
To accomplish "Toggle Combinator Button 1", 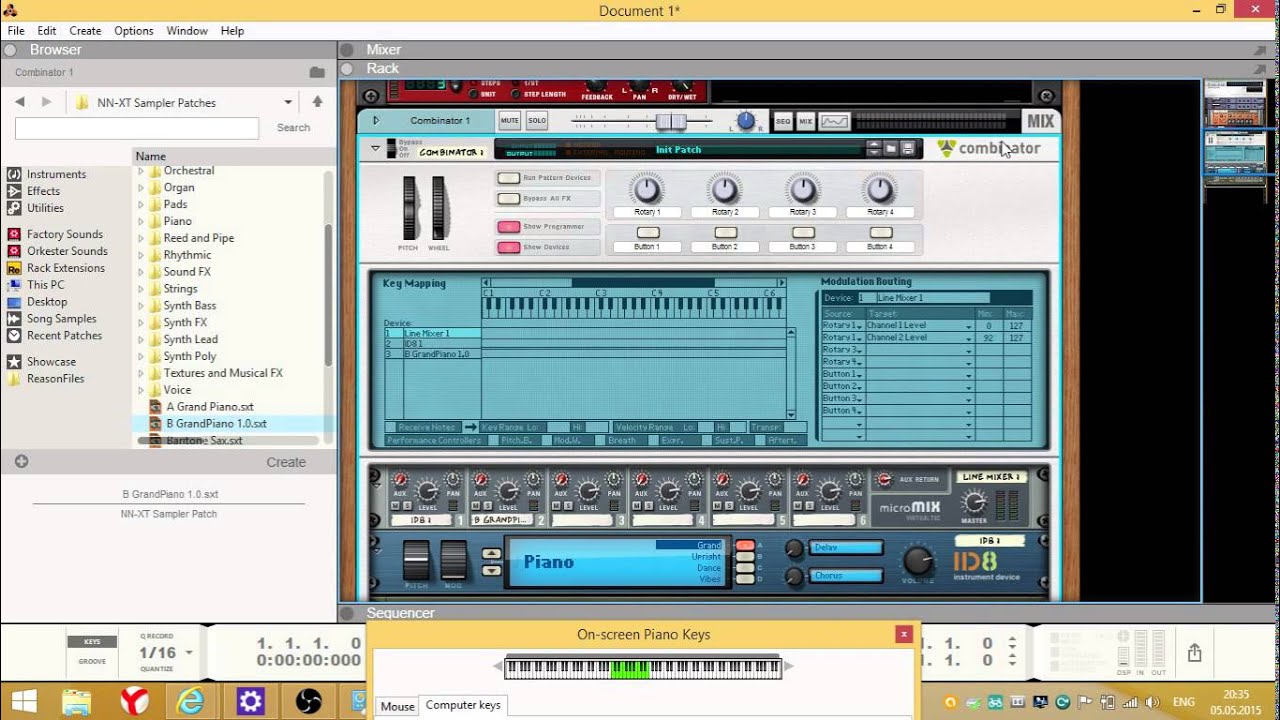I will (x=647, y=233).
